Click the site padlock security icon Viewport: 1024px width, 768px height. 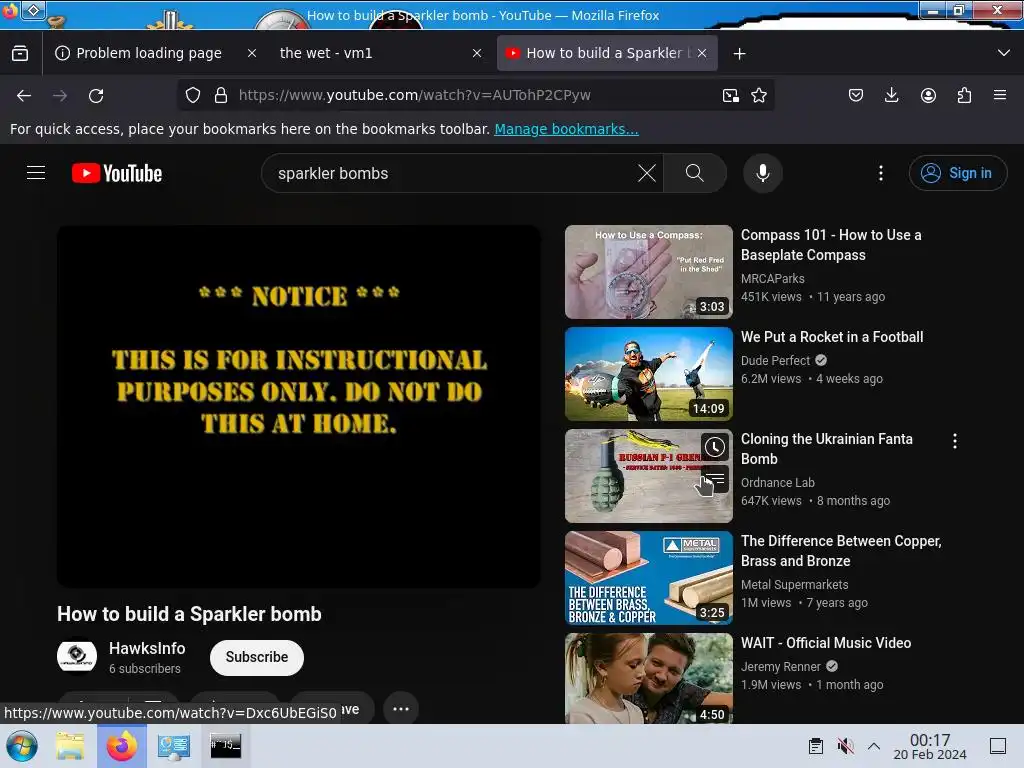tap(221, 95)
